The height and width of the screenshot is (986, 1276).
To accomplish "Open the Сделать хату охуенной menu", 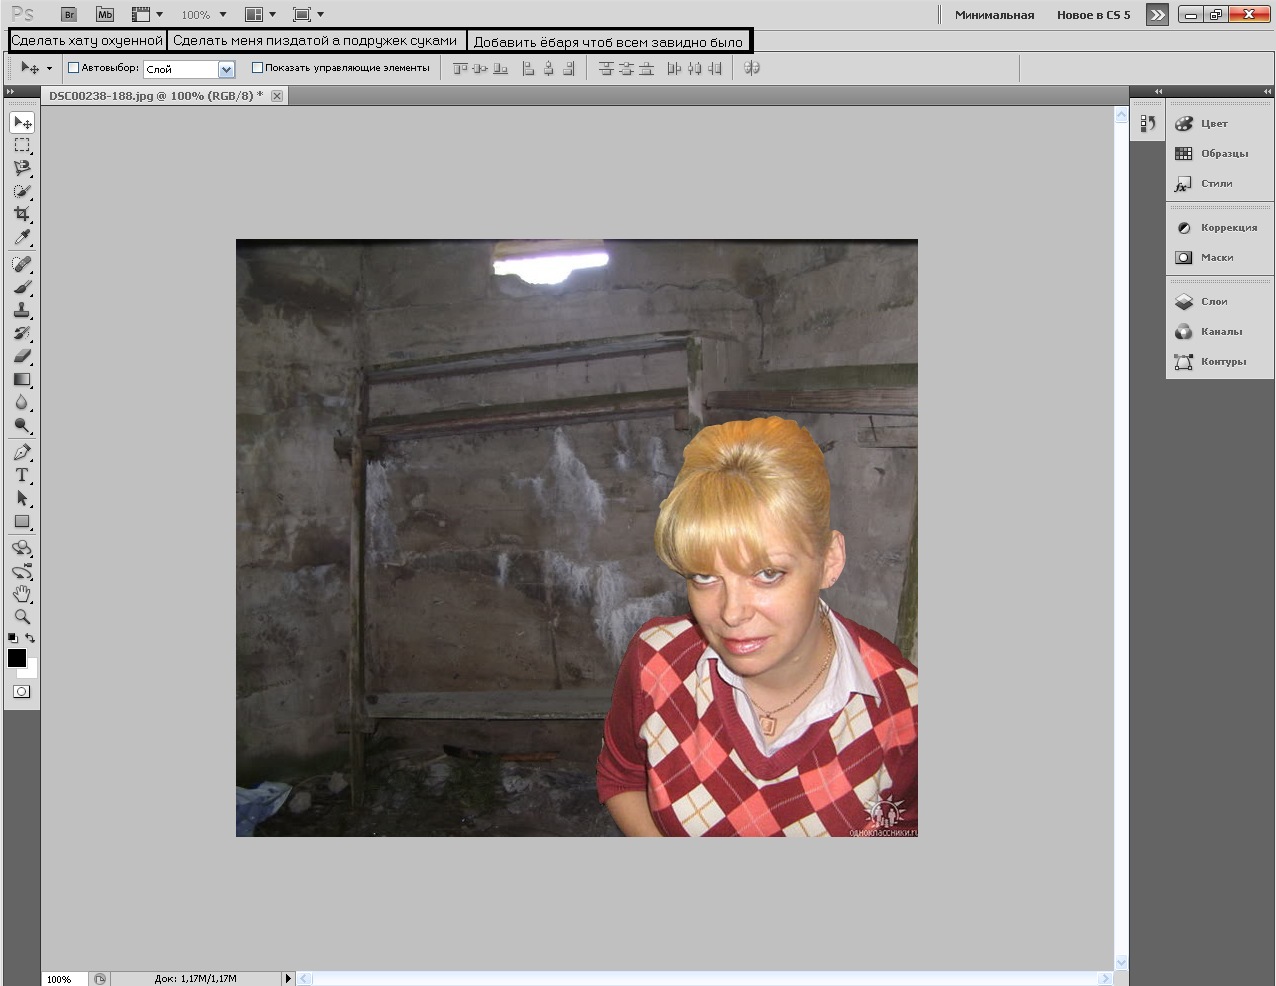I will click(x=87, y=41).
